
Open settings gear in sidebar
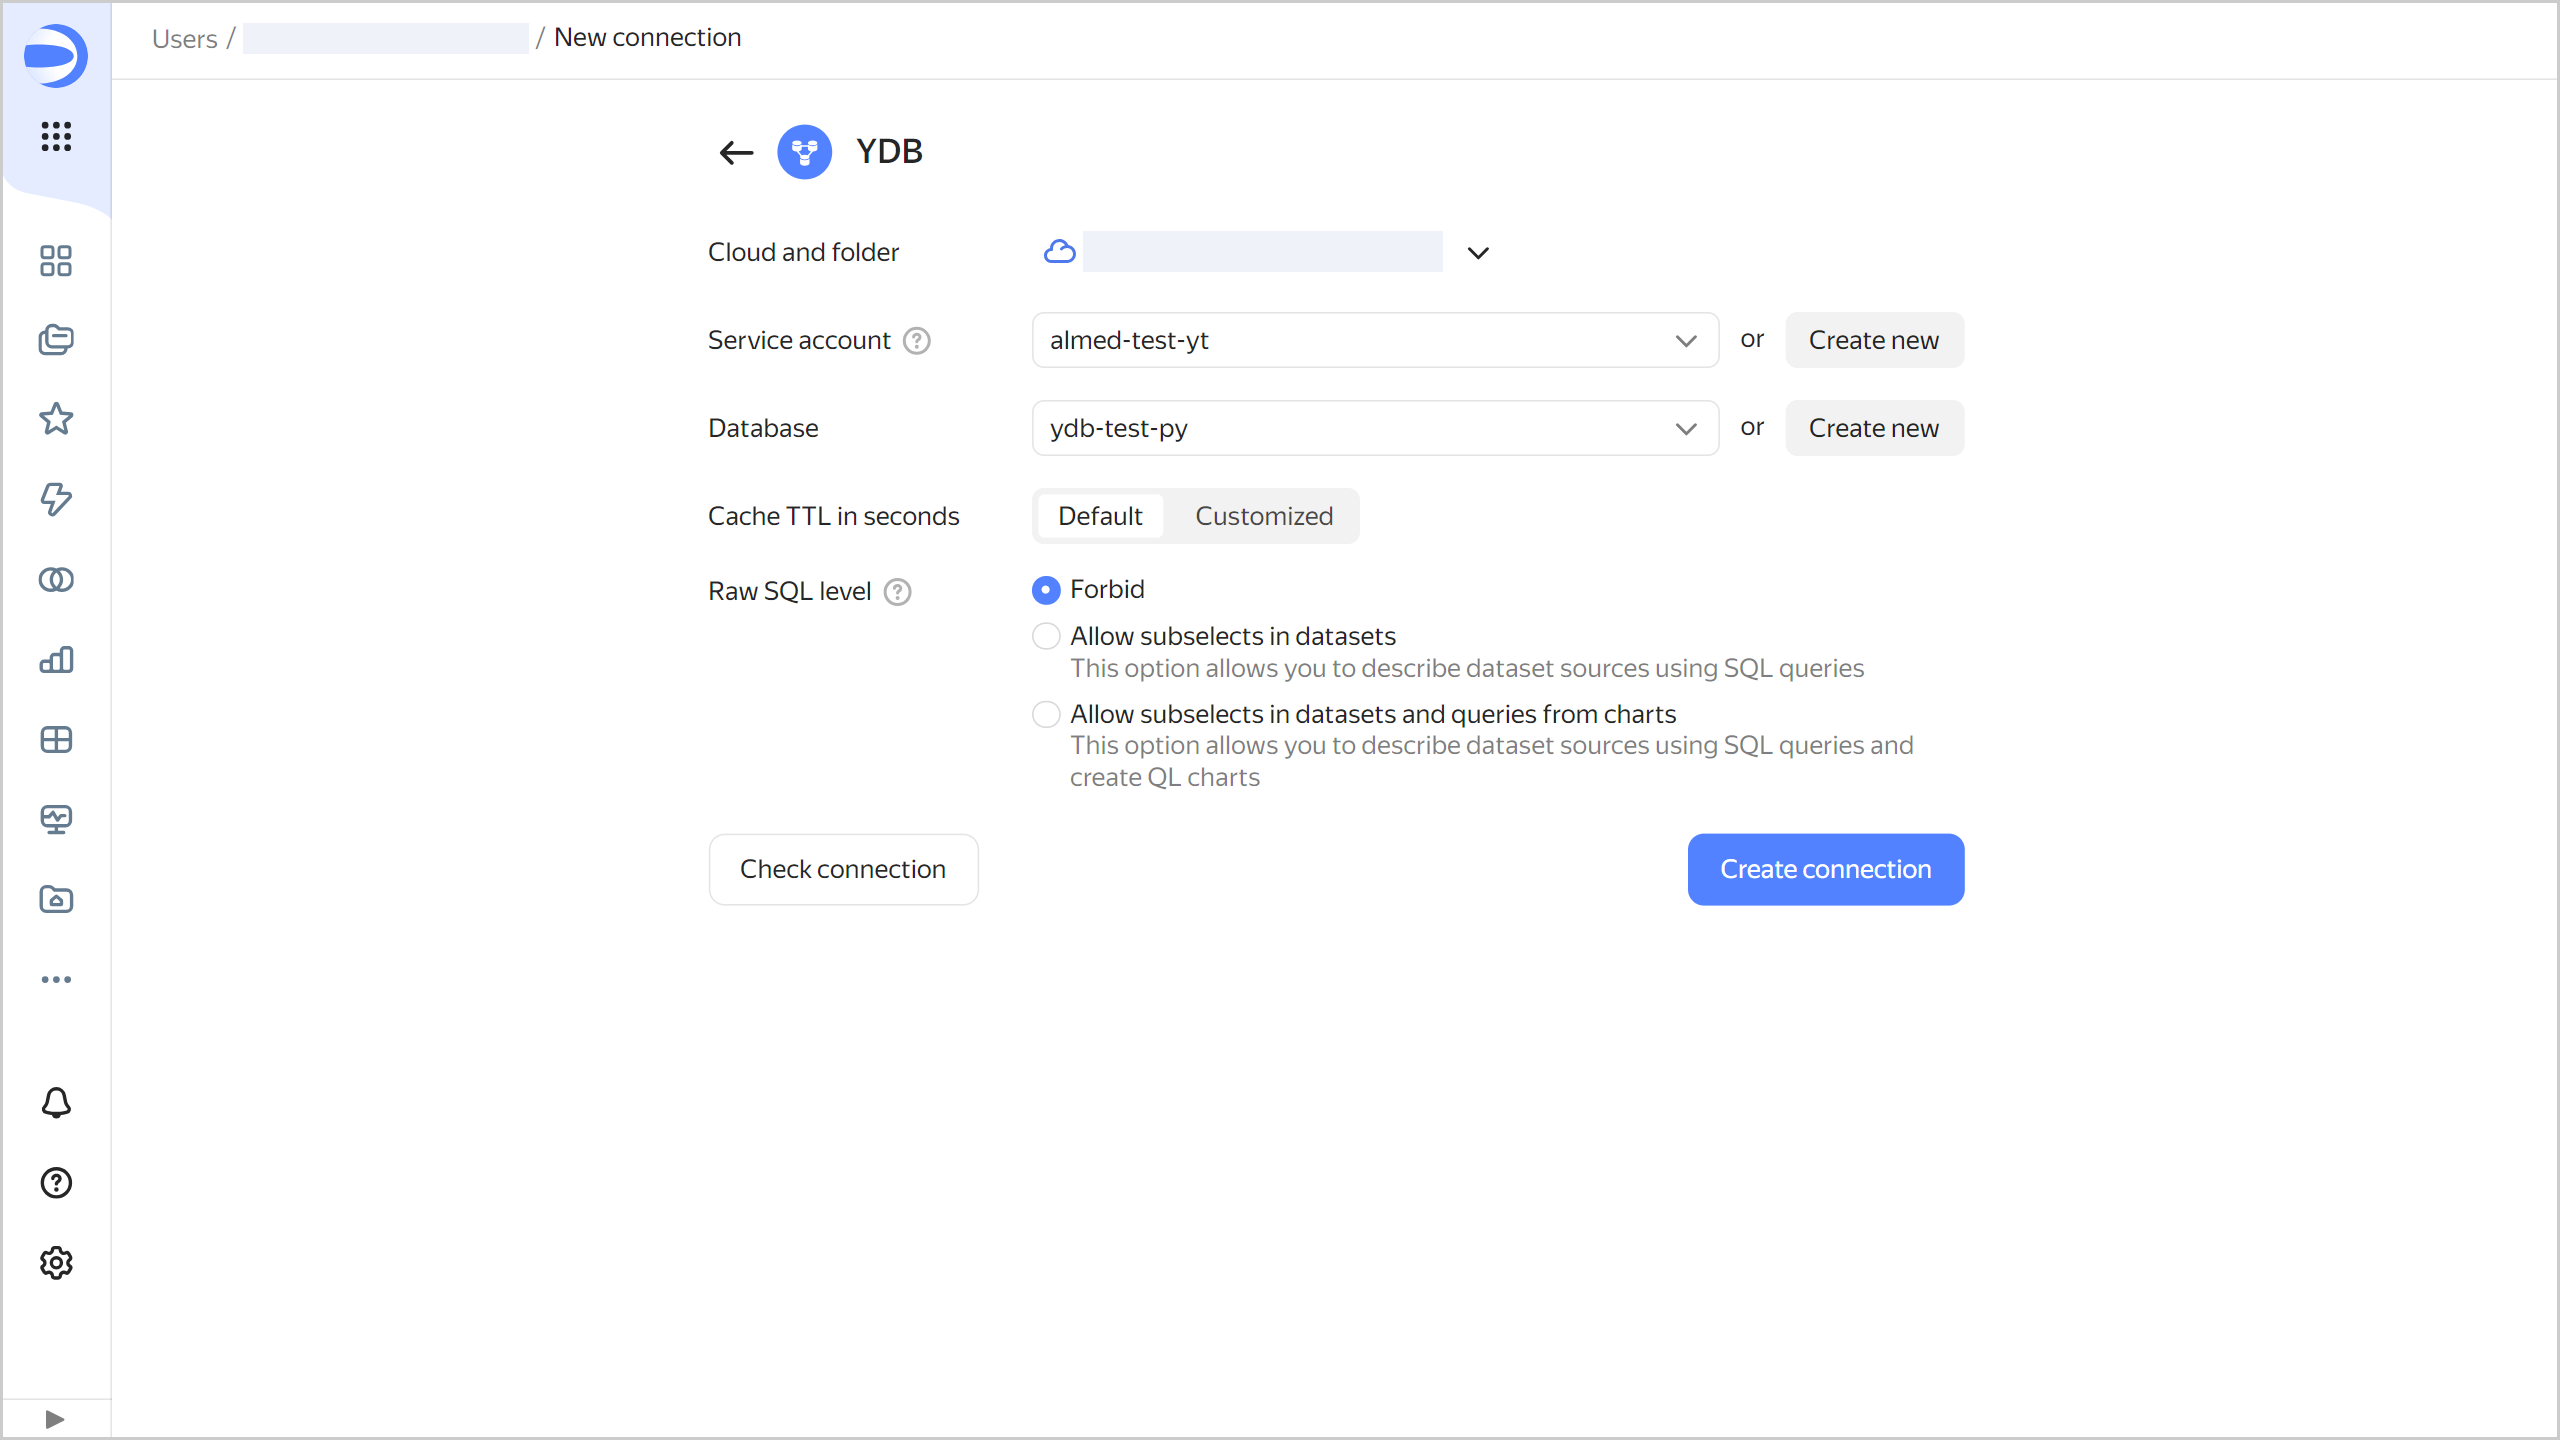coord(56,1263)
